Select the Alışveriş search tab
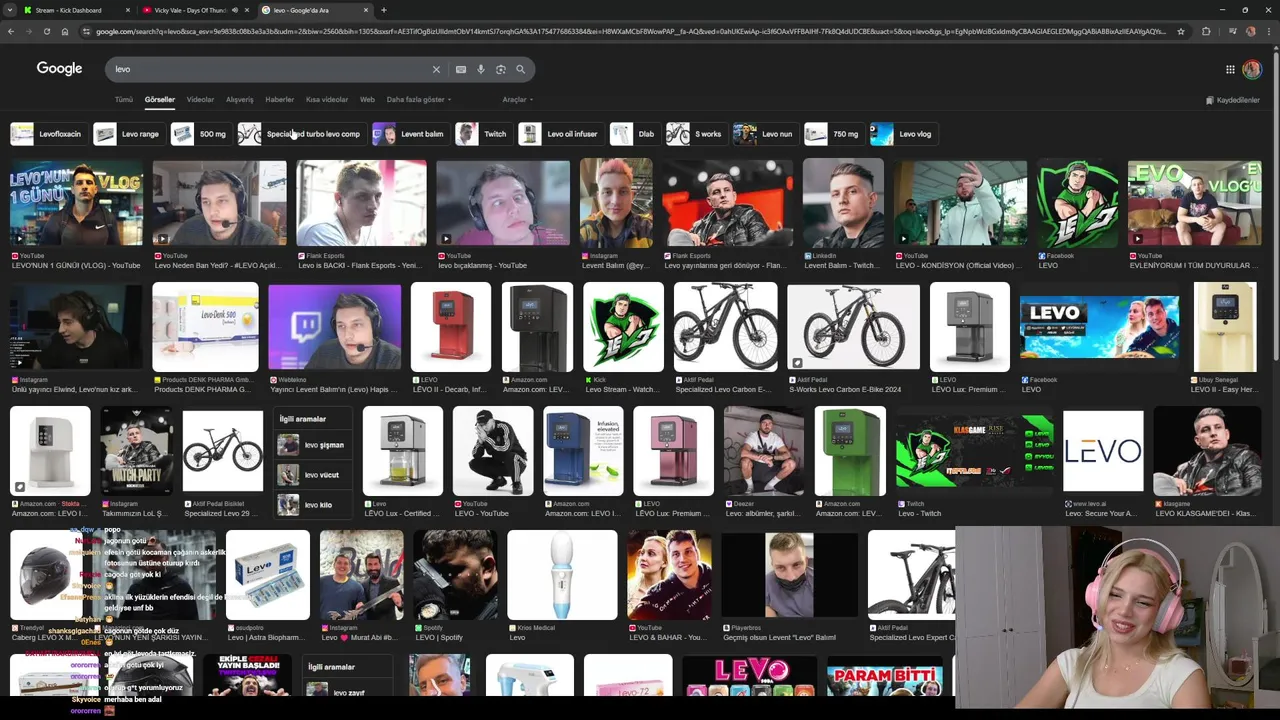The image size is (1280, 720). pos(240,100)
